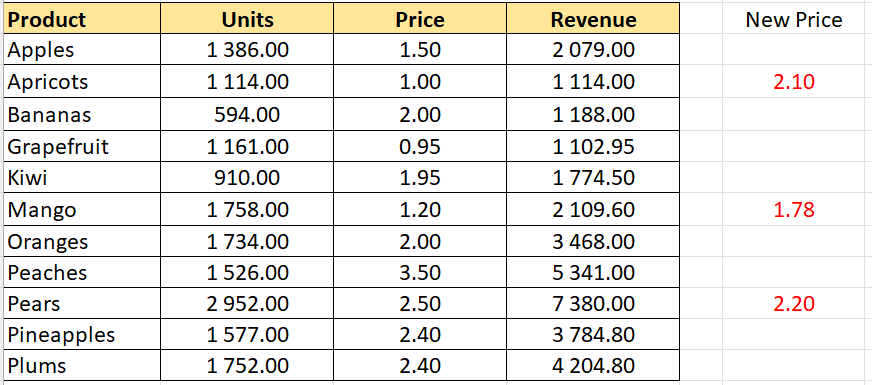Select the Pineapples product cell
This screenshot has height=385, width=872.
point(82,335)
